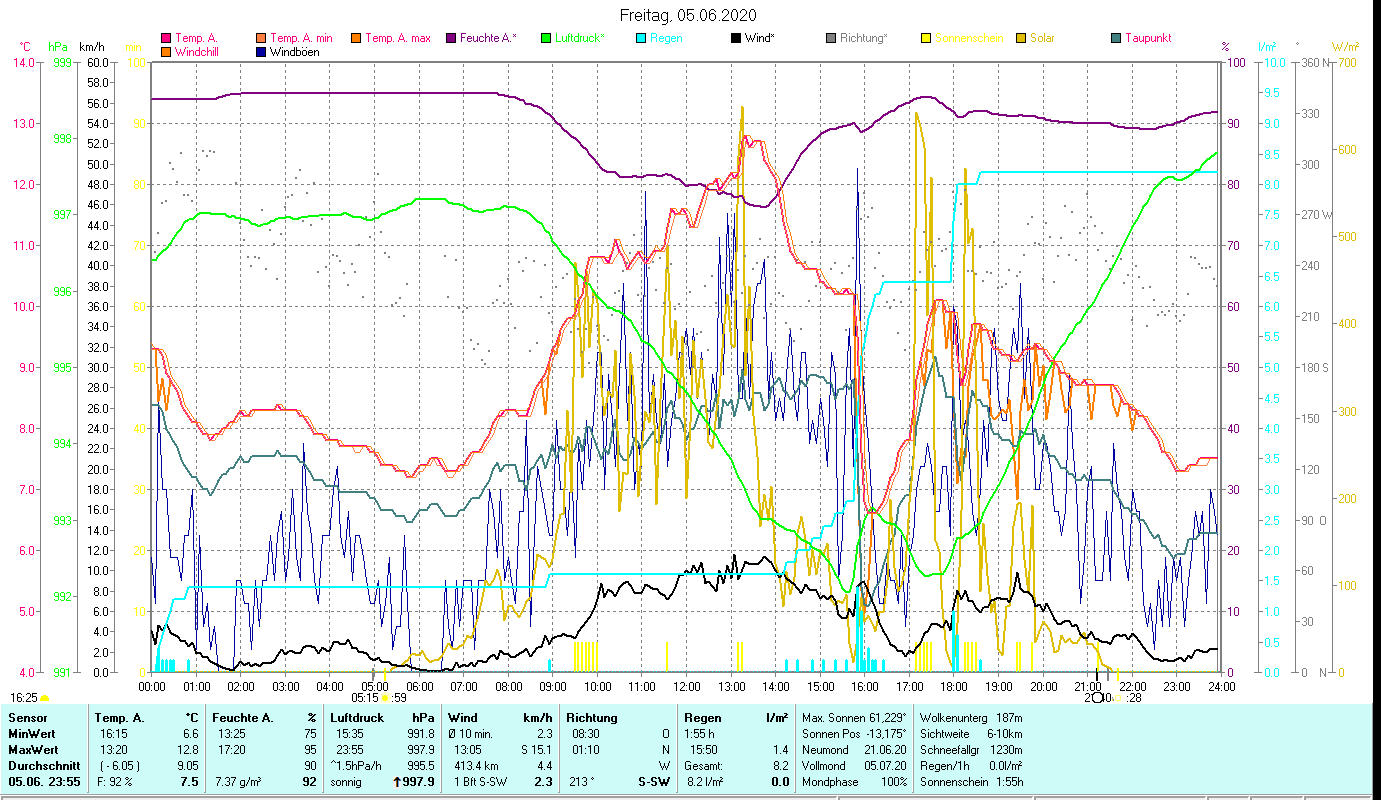Click the Vollmond 05.07.20 entry
This screenshot has width=1381, height=800.
(x=854, y=766)
